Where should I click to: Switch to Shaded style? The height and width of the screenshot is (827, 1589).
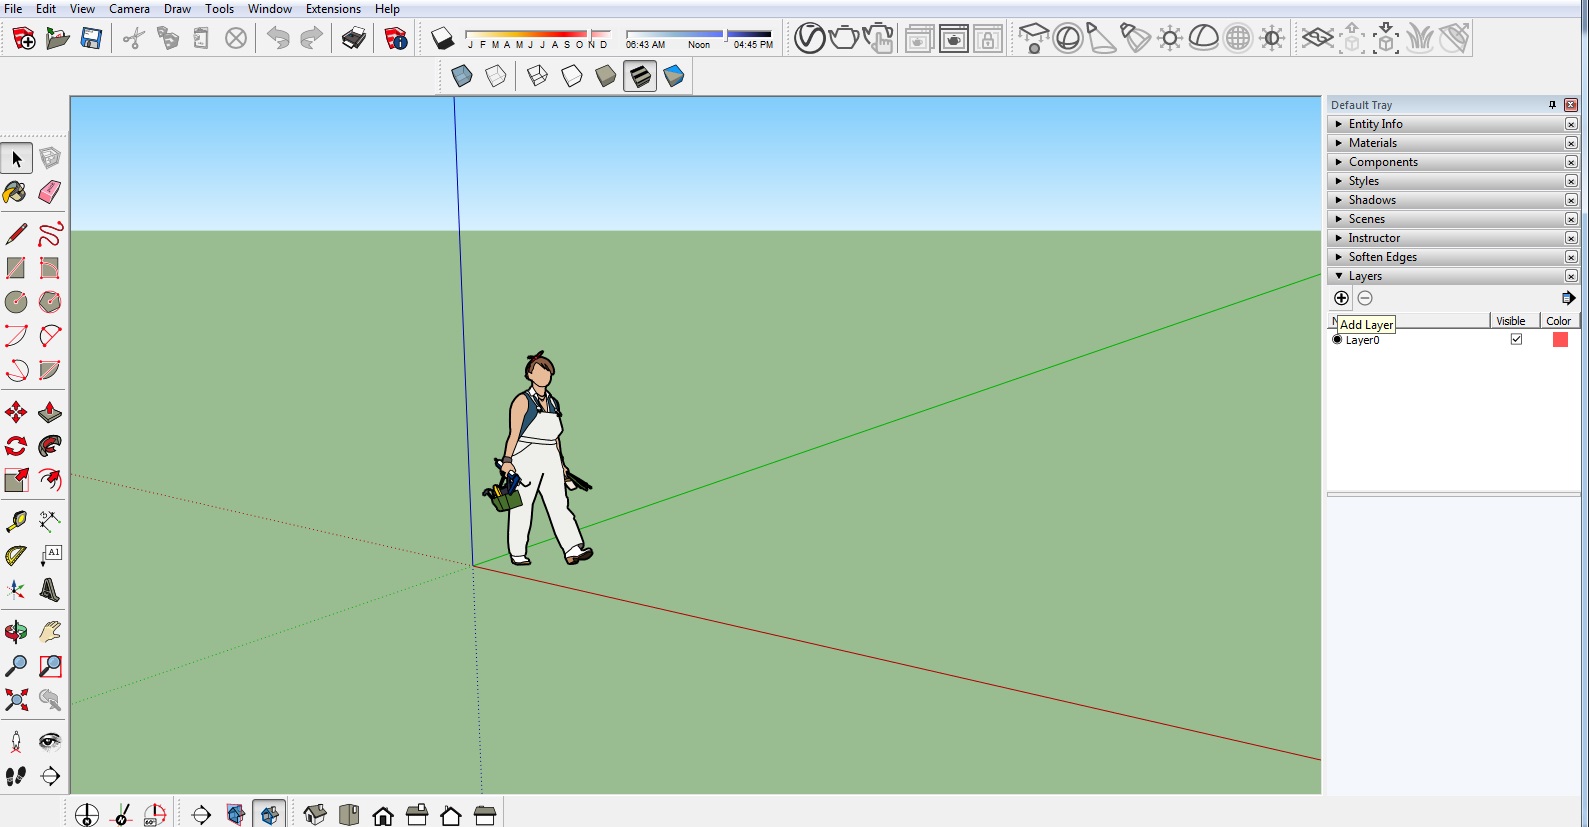pyautogui.click(x=606, y=76)
